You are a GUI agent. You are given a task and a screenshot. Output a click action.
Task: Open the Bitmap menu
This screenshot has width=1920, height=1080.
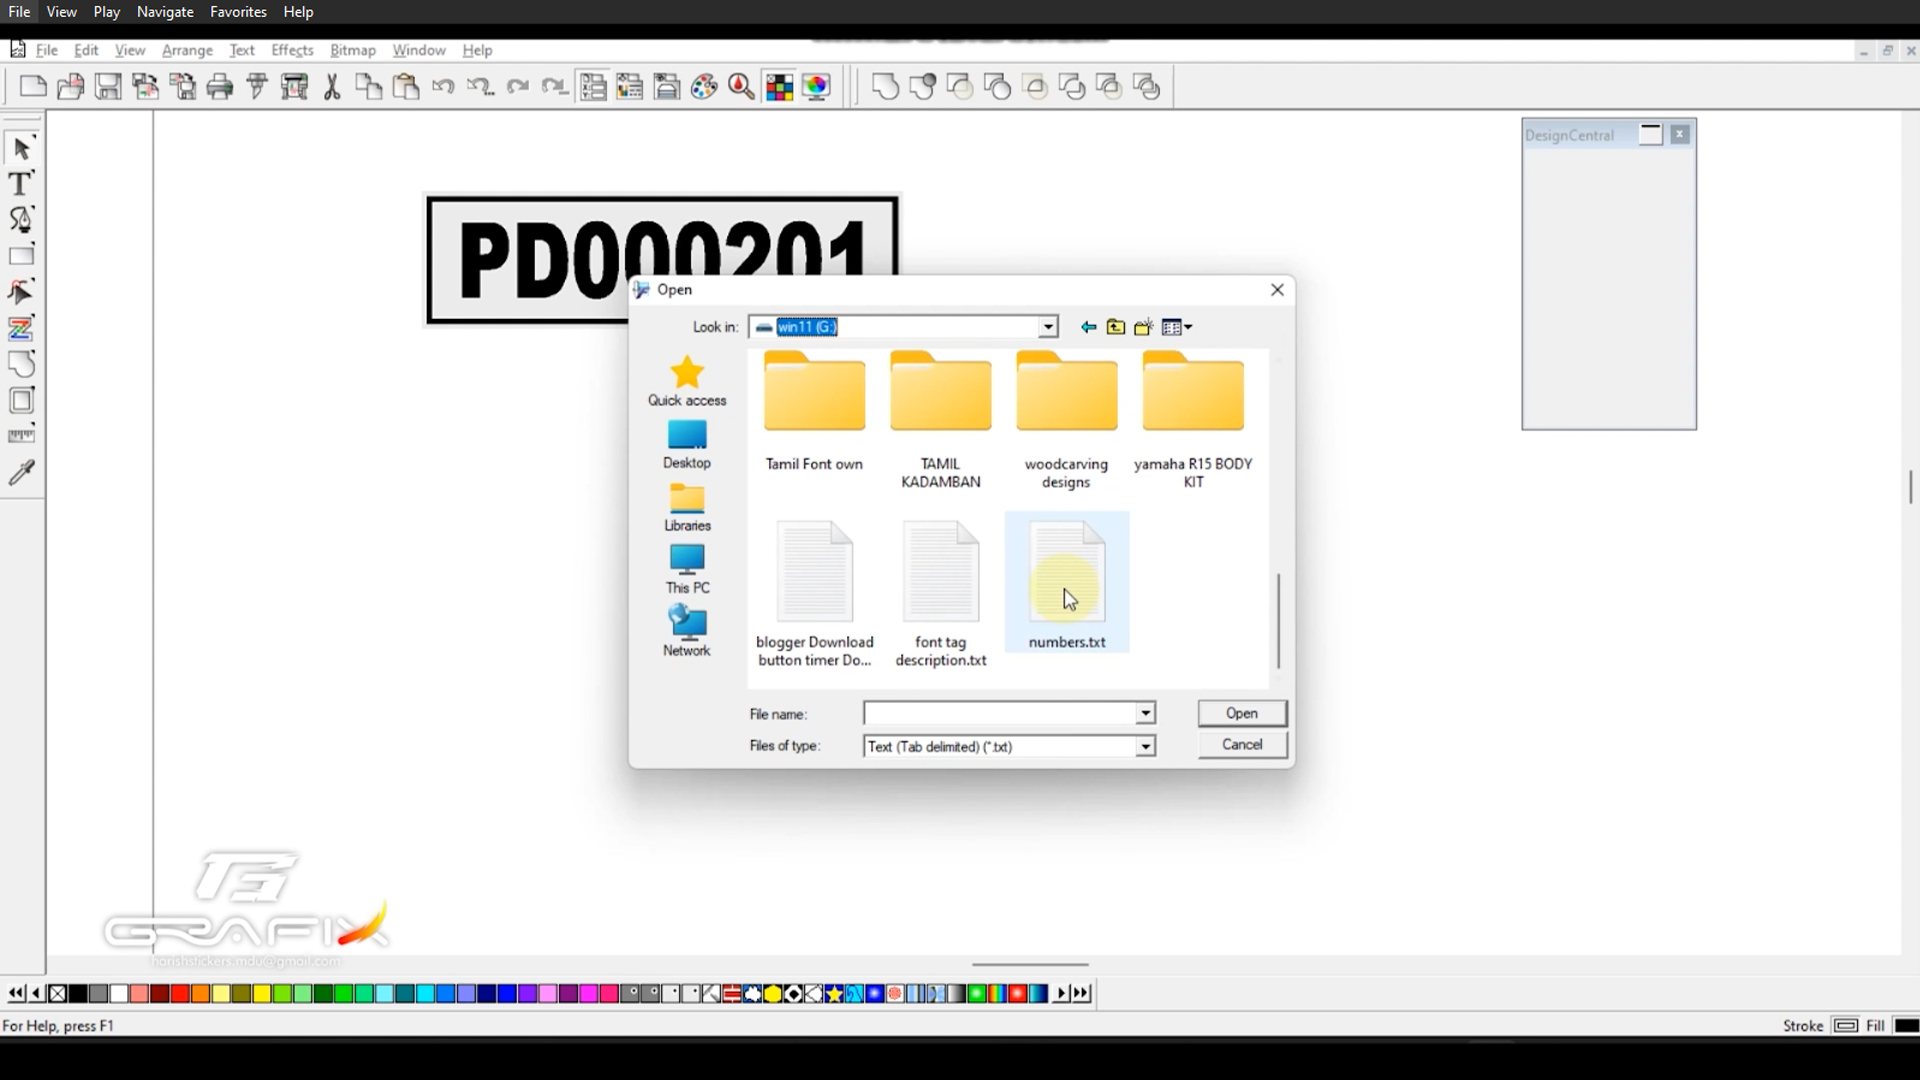click(353, 50)
